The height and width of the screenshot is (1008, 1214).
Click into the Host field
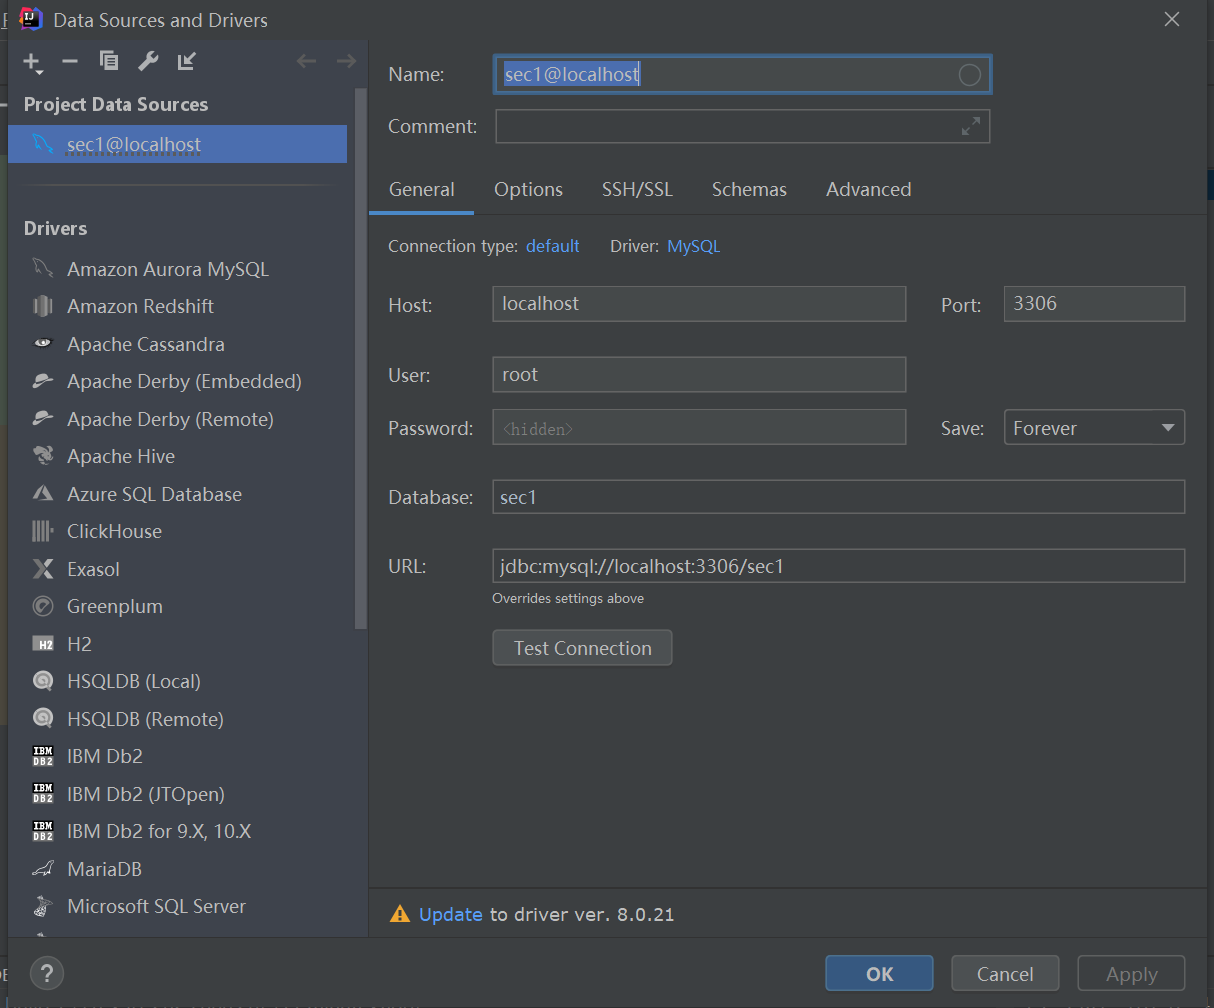point(699,304)
